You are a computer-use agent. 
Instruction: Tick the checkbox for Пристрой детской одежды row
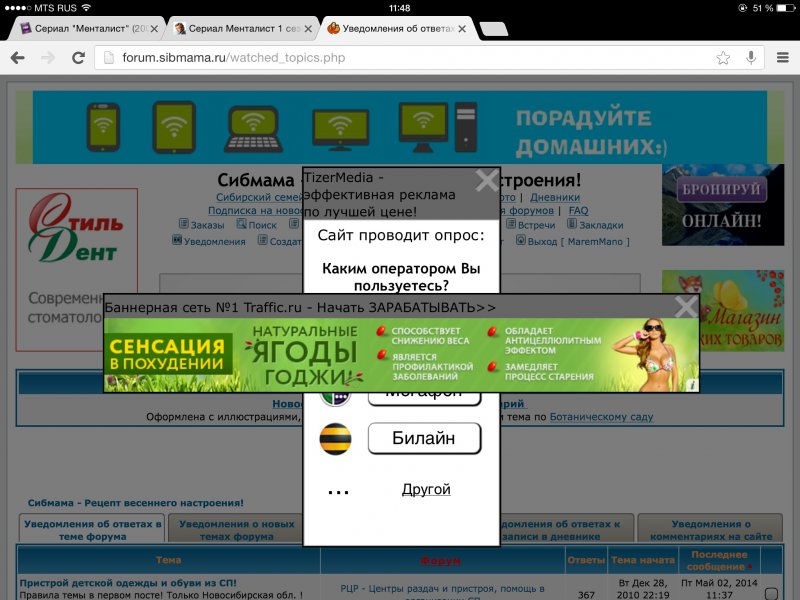click(771, 593)
